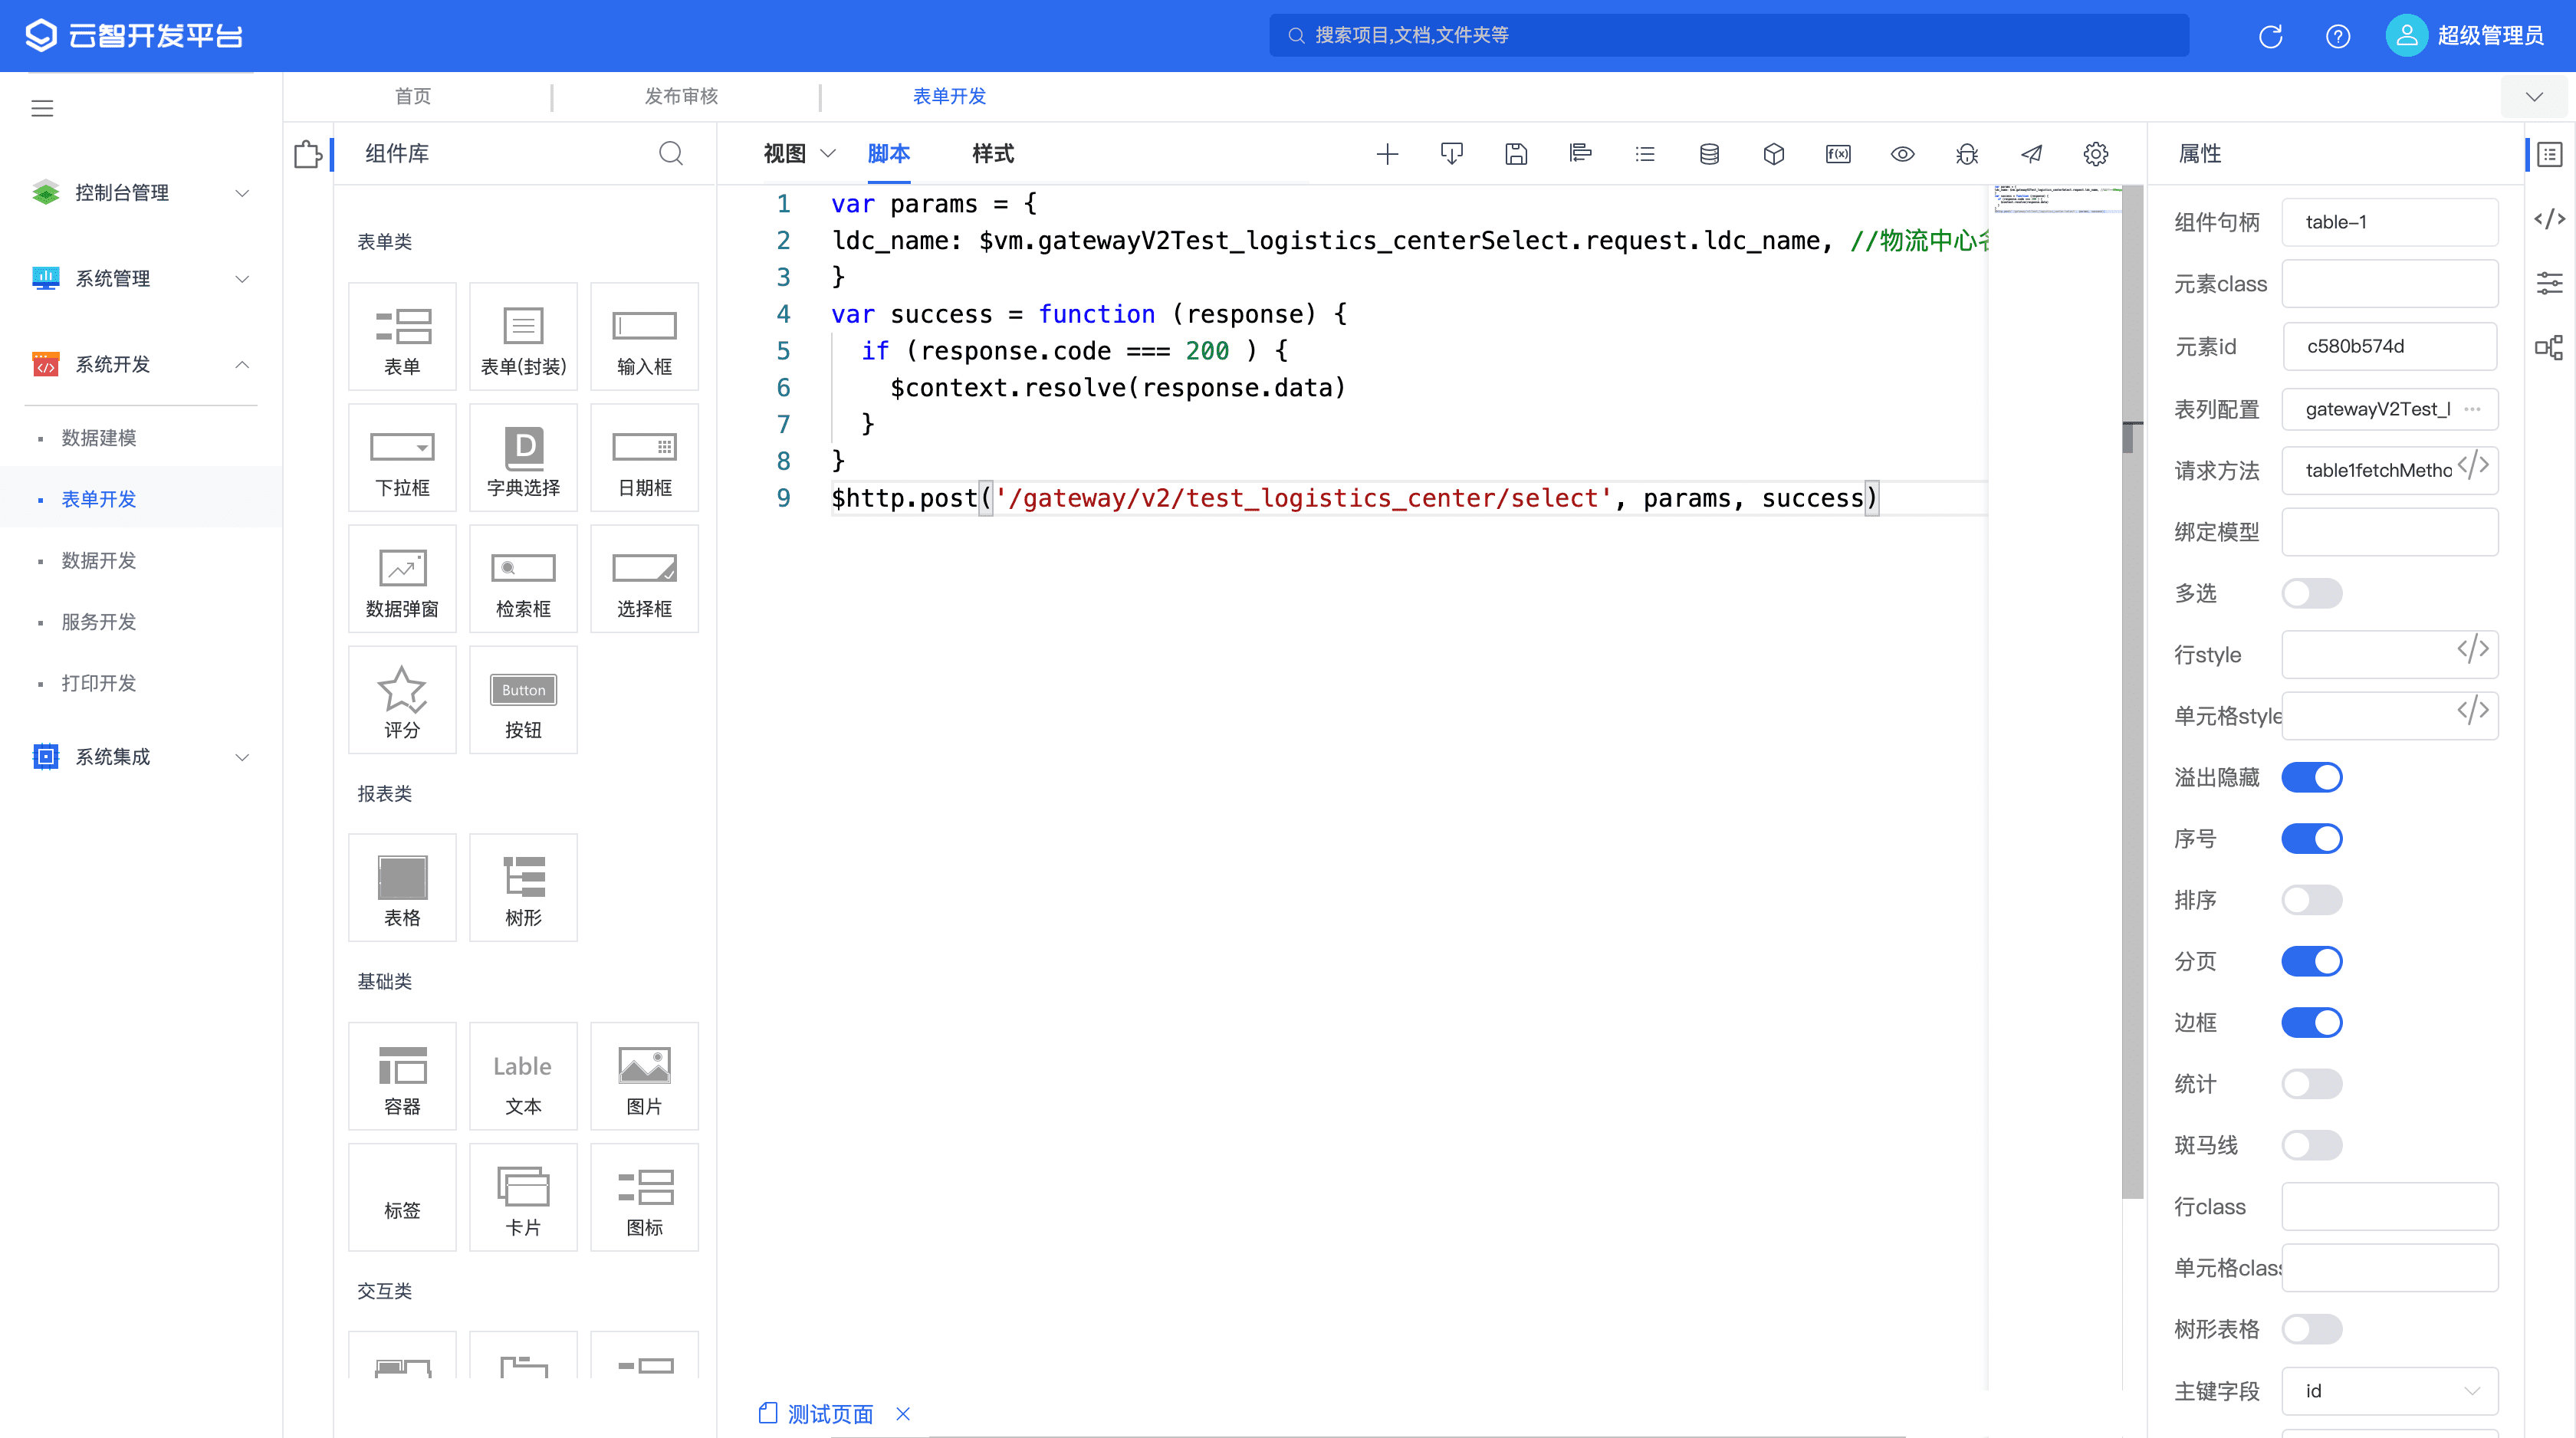Select the 卡片 card component
The width and height of the screenshot is (2576, 1438).
click(x=523, y=1197)
